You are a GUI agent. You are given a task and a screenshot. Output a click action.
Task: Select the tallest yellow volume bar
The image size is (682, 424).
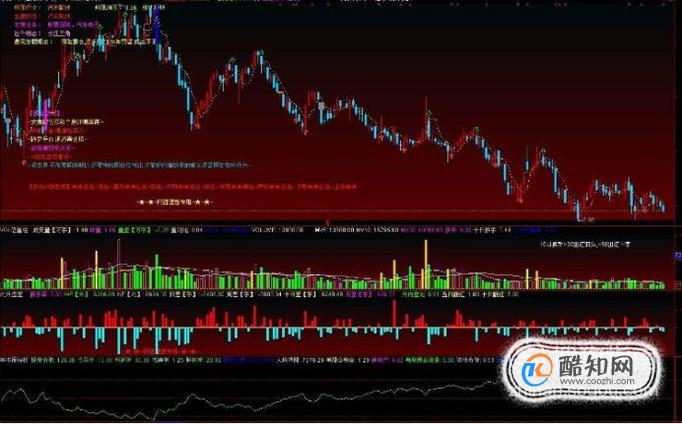pyautogui.click(x=426, y=264)
